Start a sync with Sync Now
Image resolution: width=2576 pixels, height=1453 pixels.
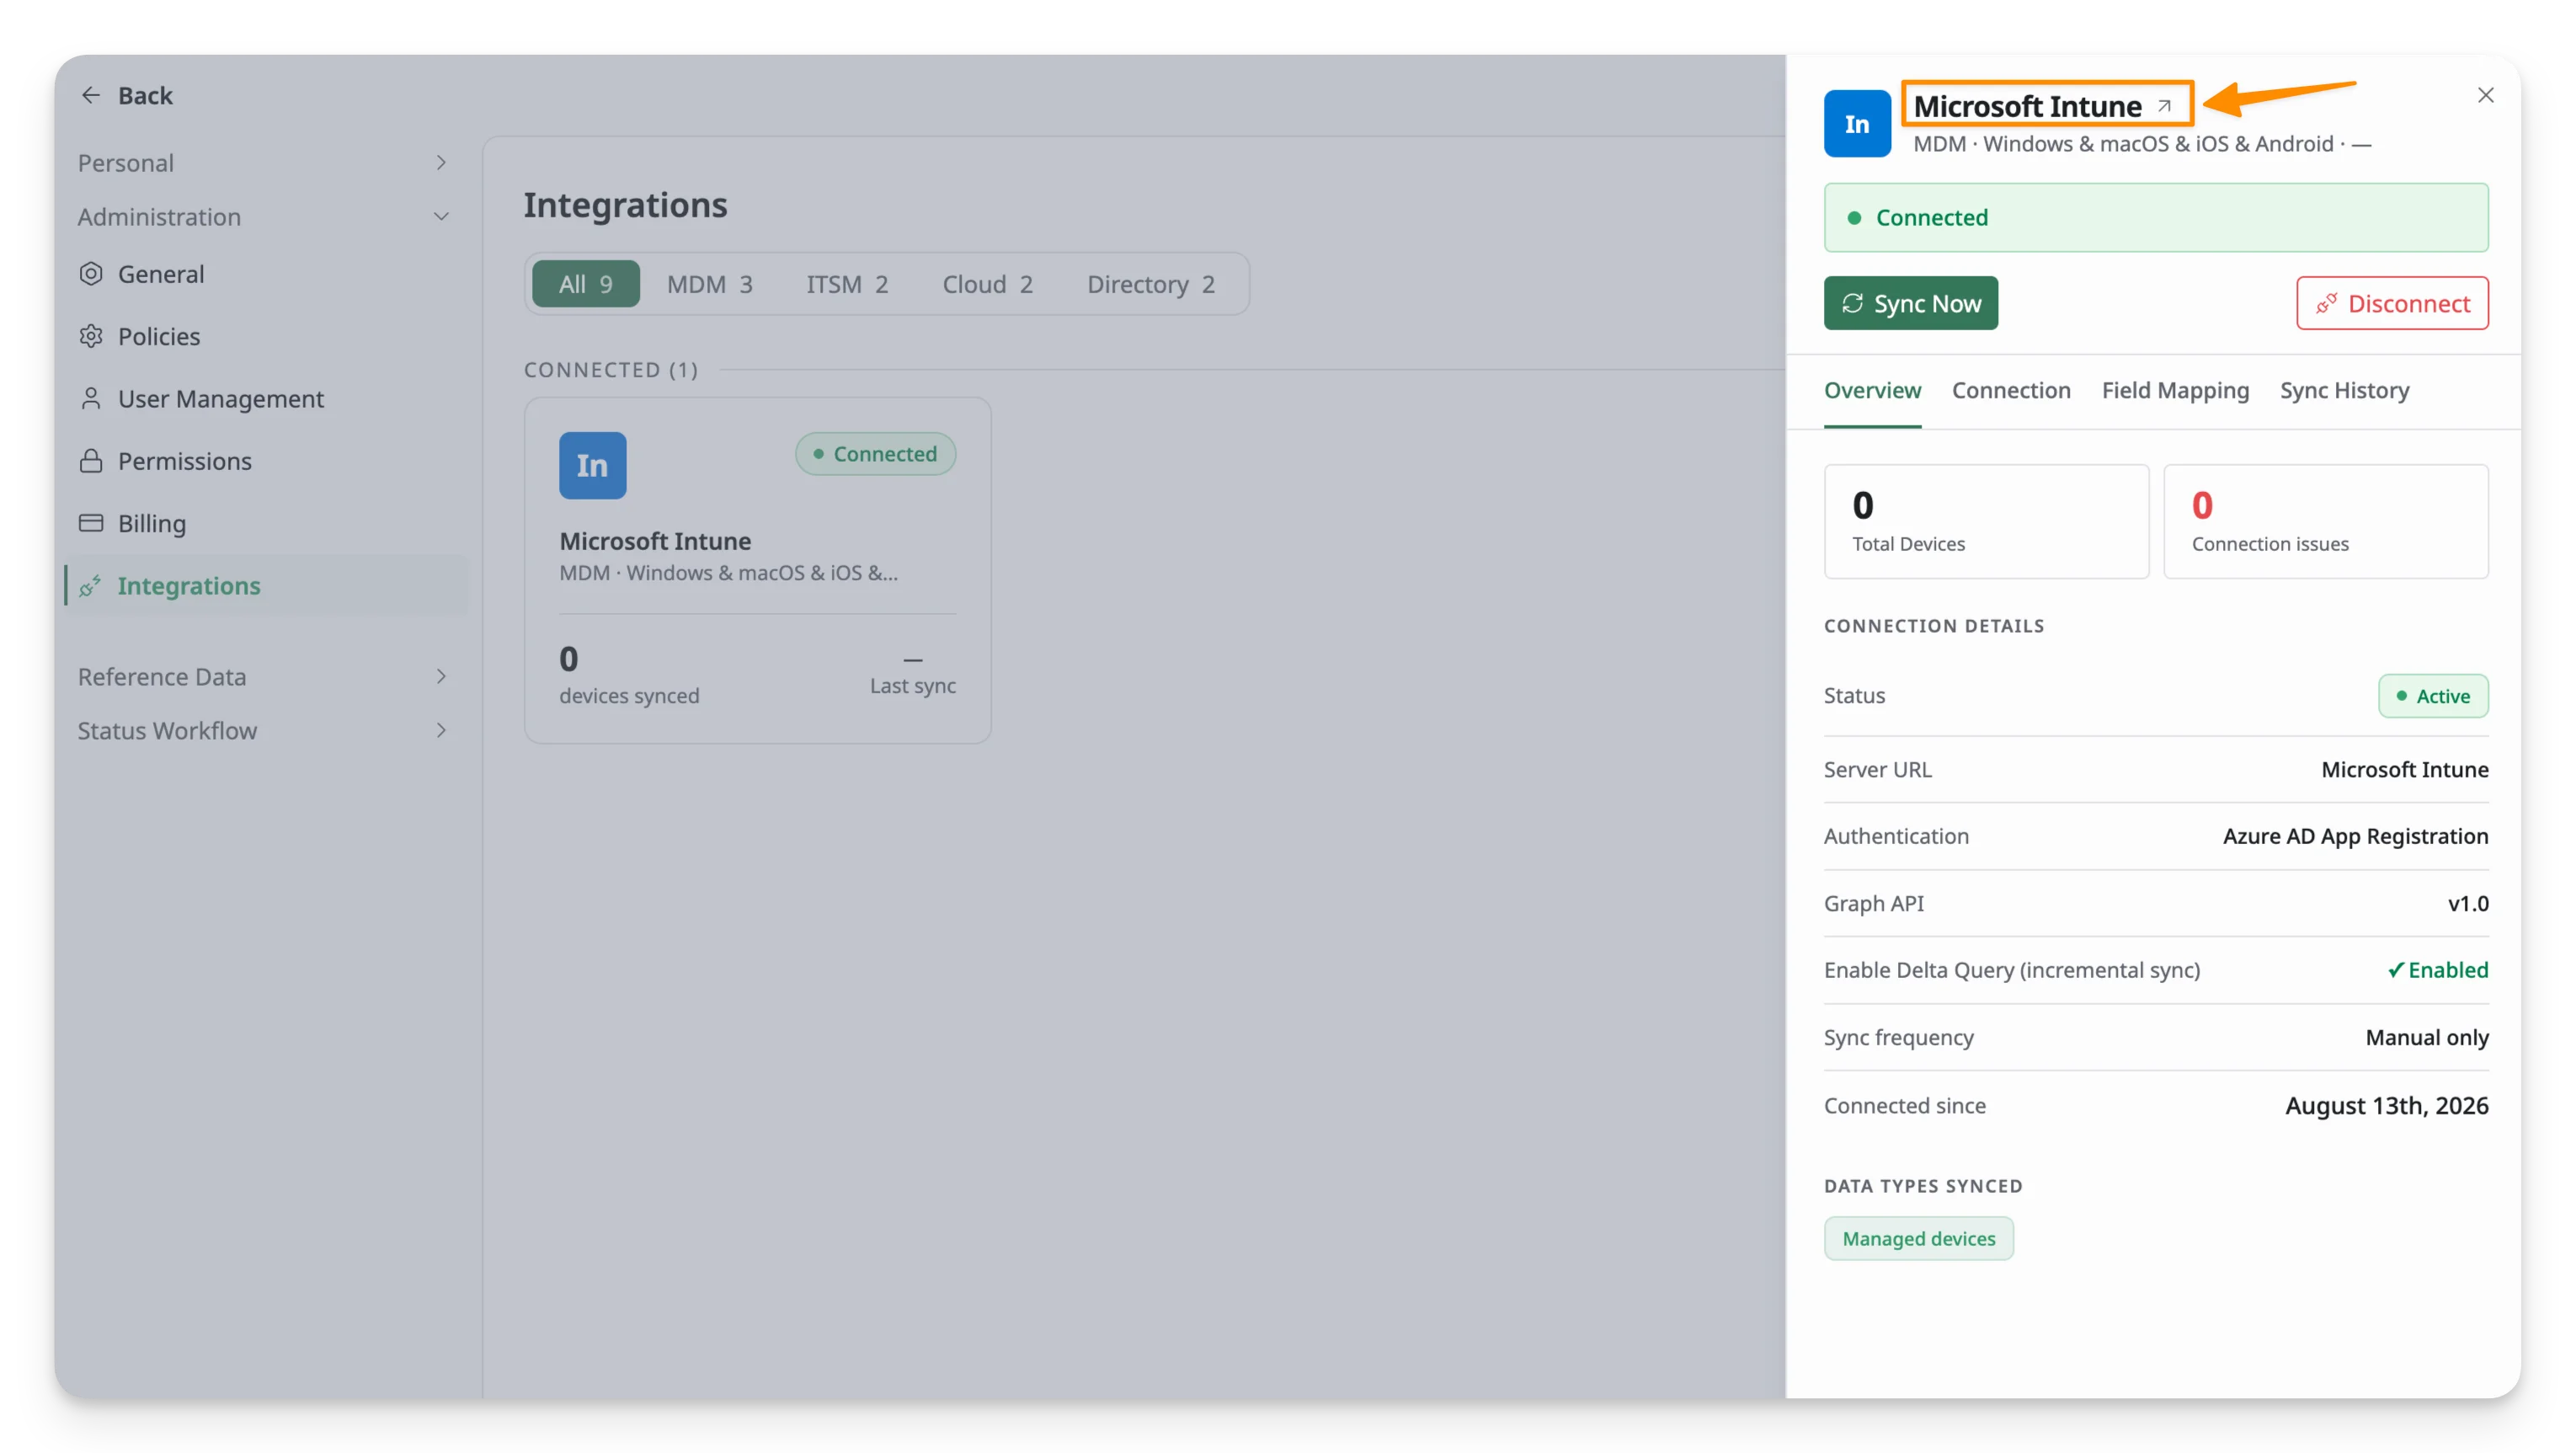[1911, 303]
